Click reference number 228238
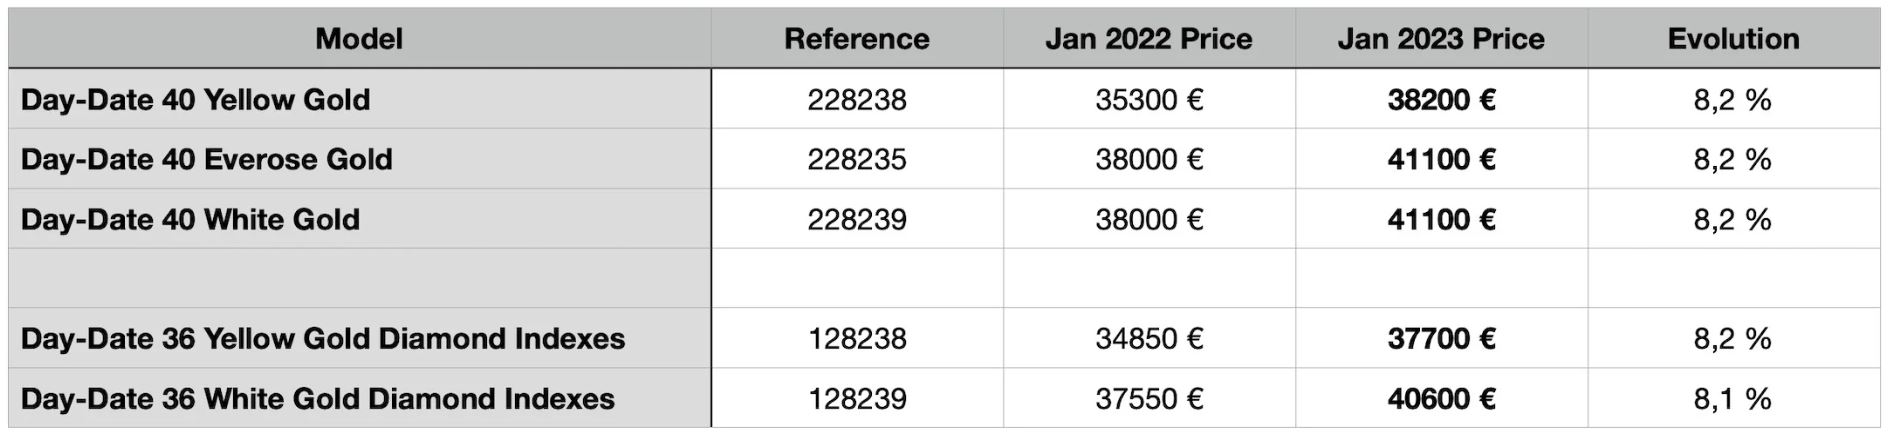Viewport: 1894px width, 439px height. pos(857,100)
